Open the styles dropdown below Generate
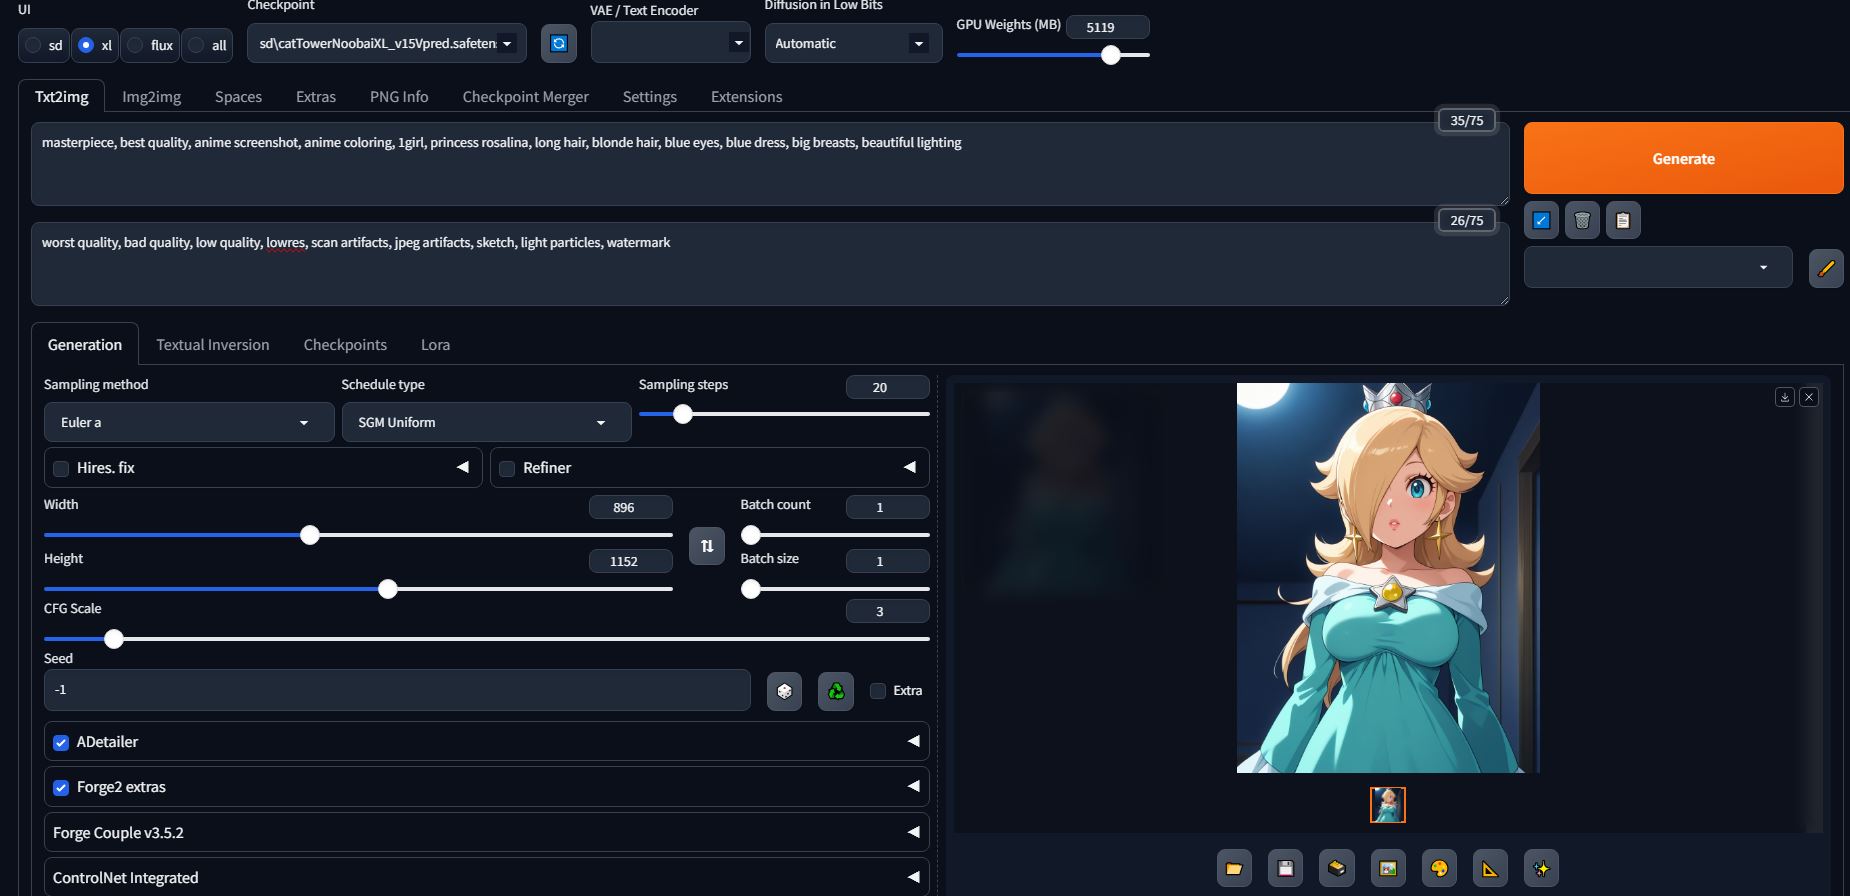 click(x=1658, y=268)
